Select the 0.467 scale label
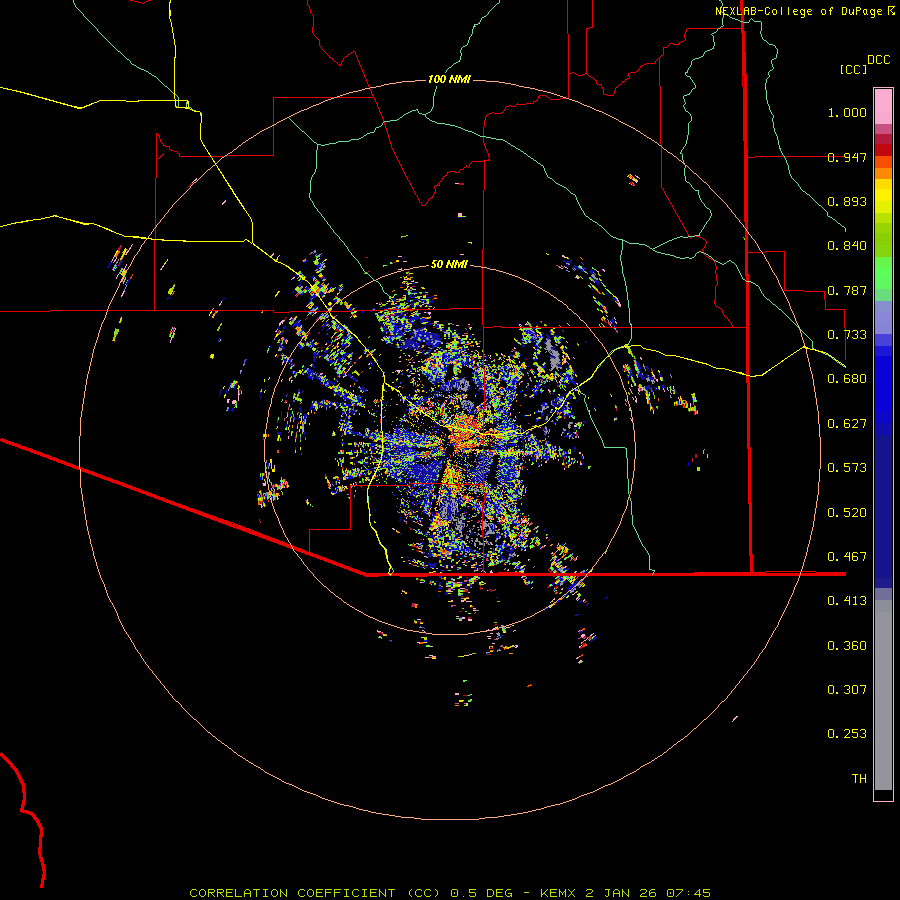Screen dimensions: 900x900 point(847,557)
